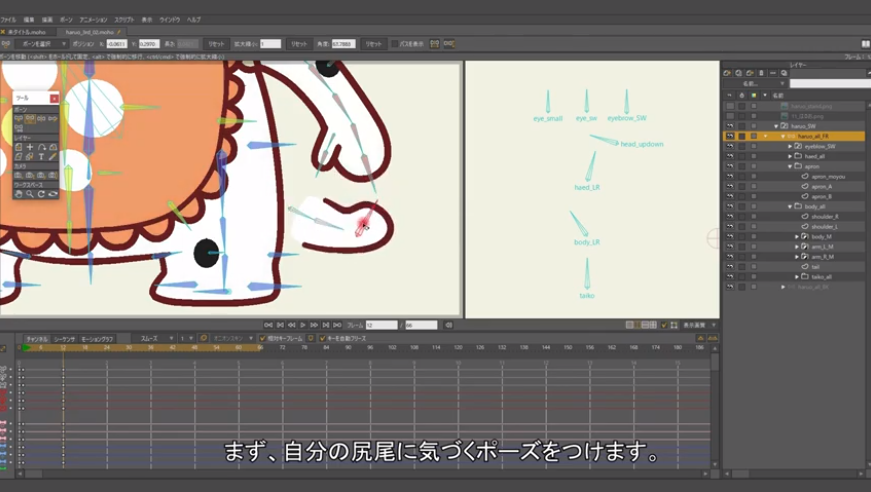Screen dimensions: 871x492
Task: Step forward one frame in the playback controls
Action: click(314, 325)
